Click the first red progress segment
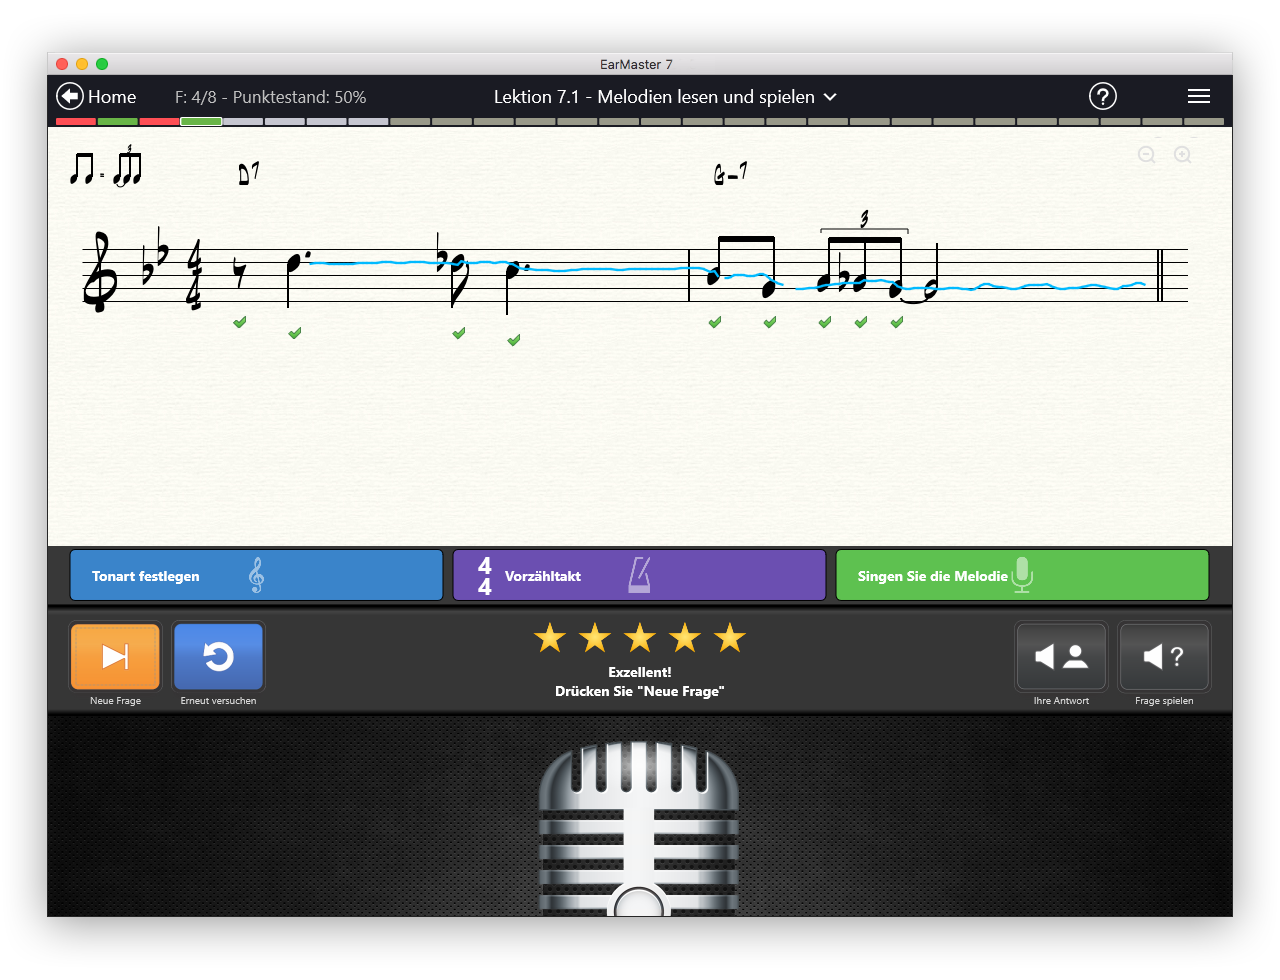Viewport: 1280px width, 980px height. 75,122
